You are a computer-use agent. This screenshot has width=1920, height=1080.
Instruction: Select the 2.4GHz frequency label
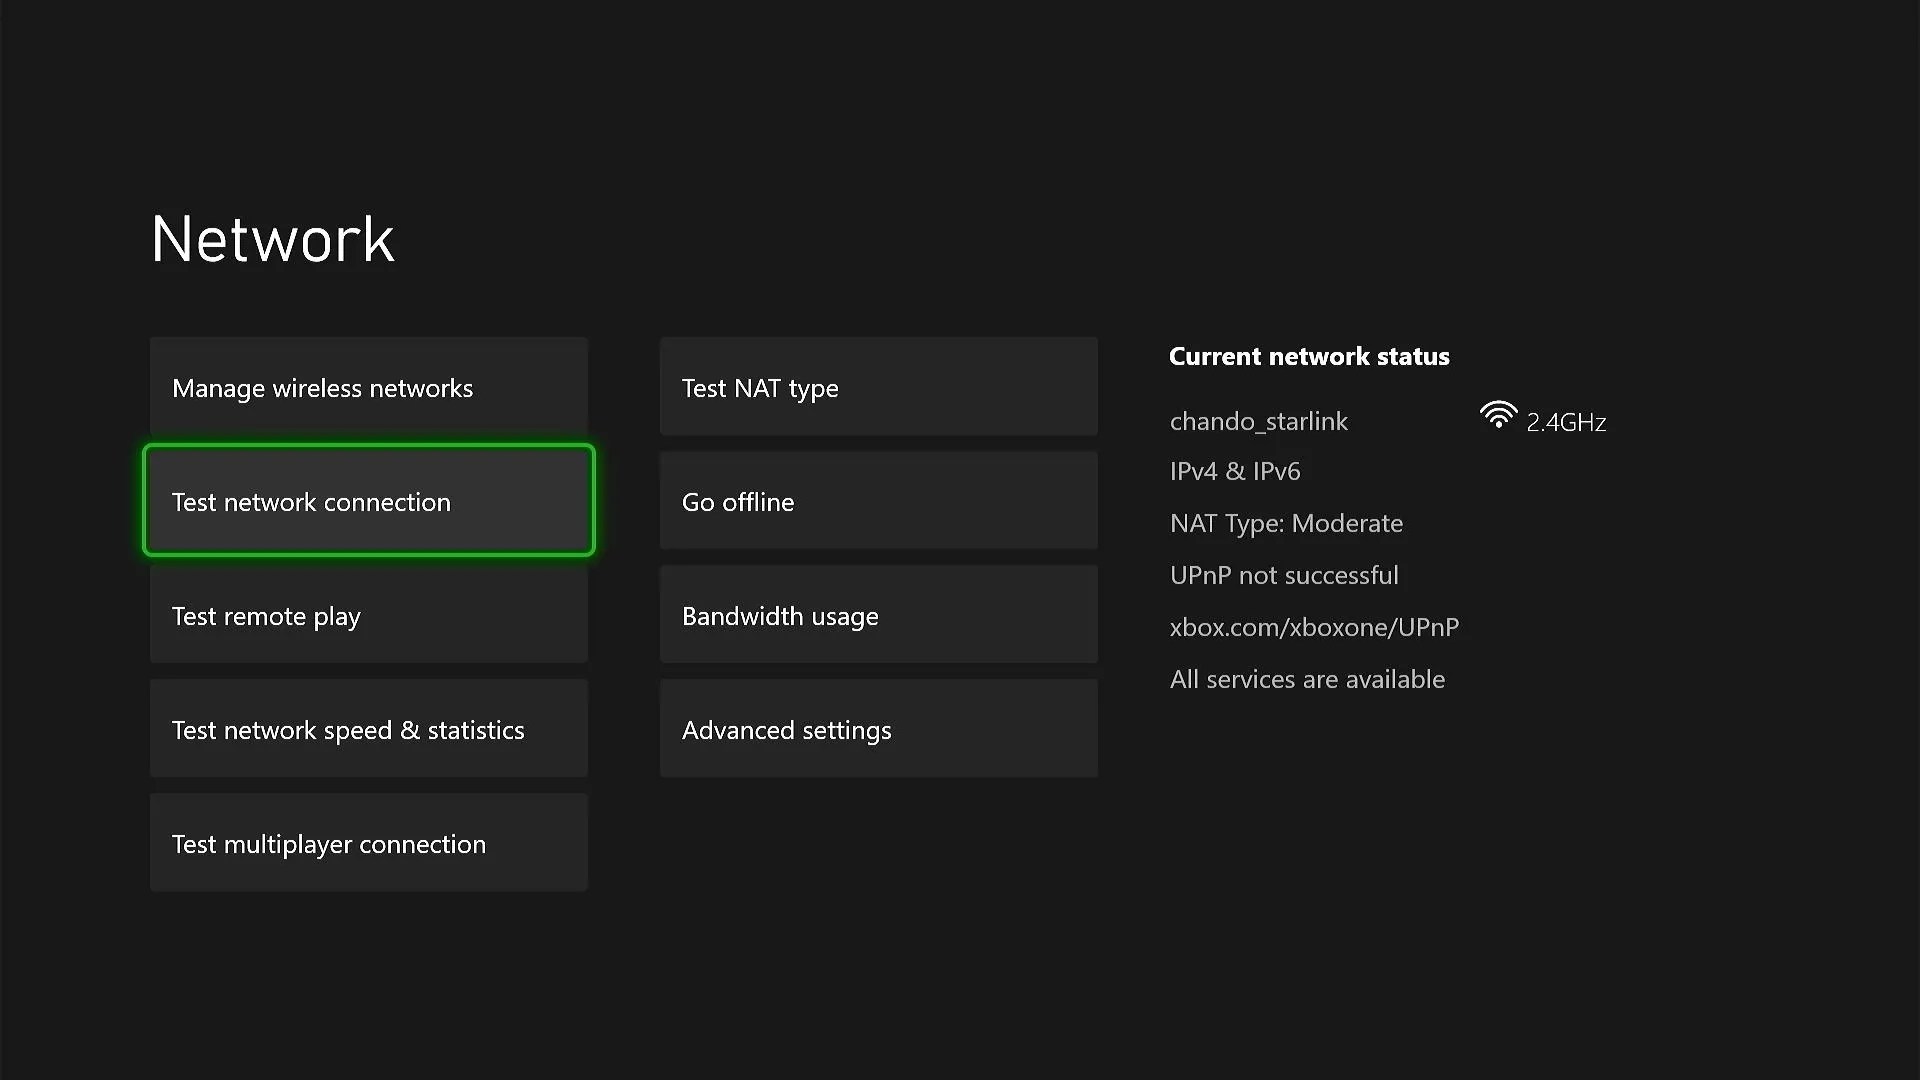coord(1567,421)
